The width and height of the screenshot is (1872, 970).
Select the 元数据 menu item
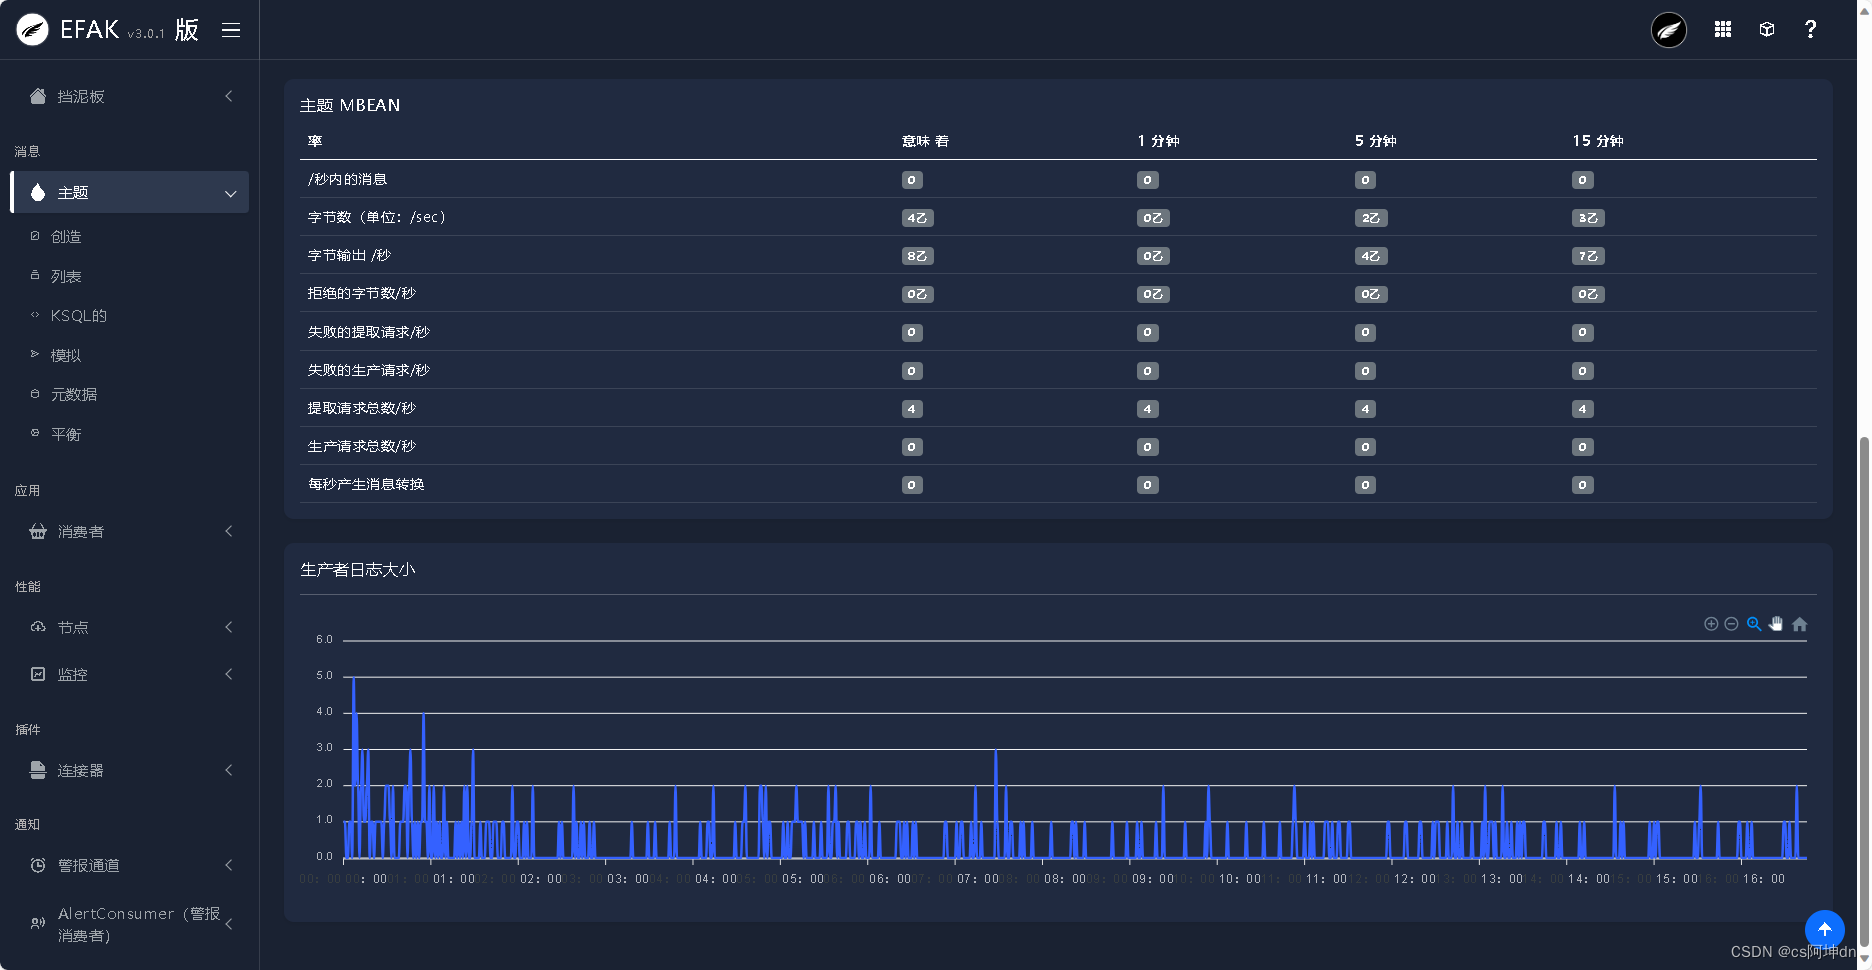pyautogui.click(x=75, y=394)
